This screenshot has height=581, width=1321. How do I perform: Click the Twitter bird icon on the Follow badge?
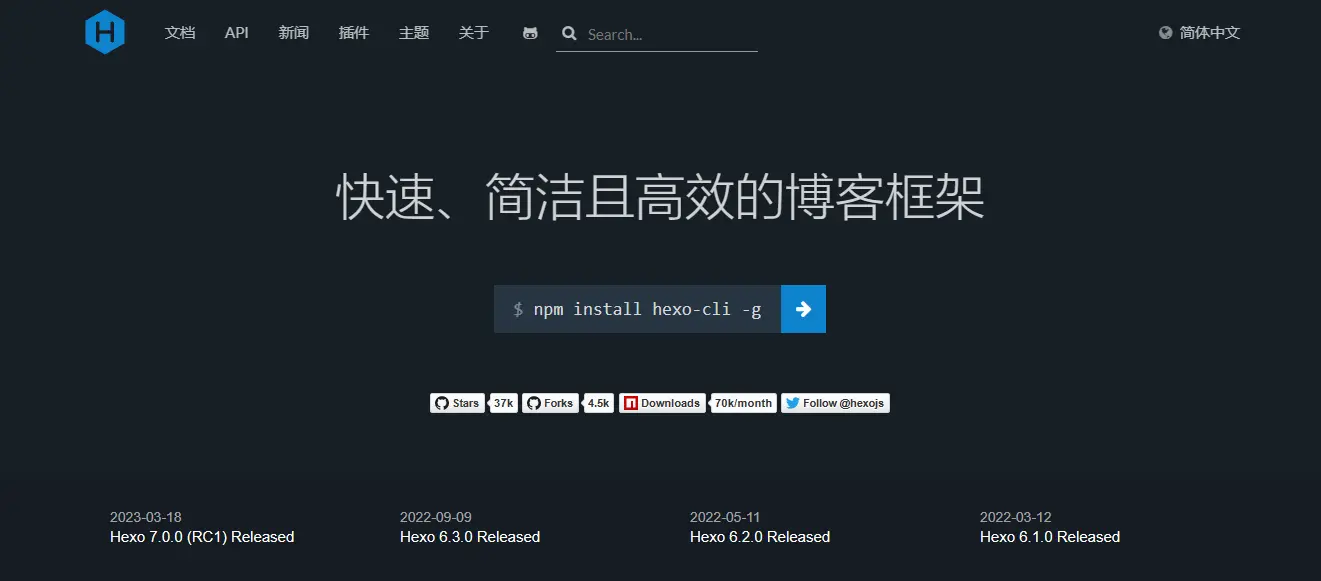tap(792, 403)
